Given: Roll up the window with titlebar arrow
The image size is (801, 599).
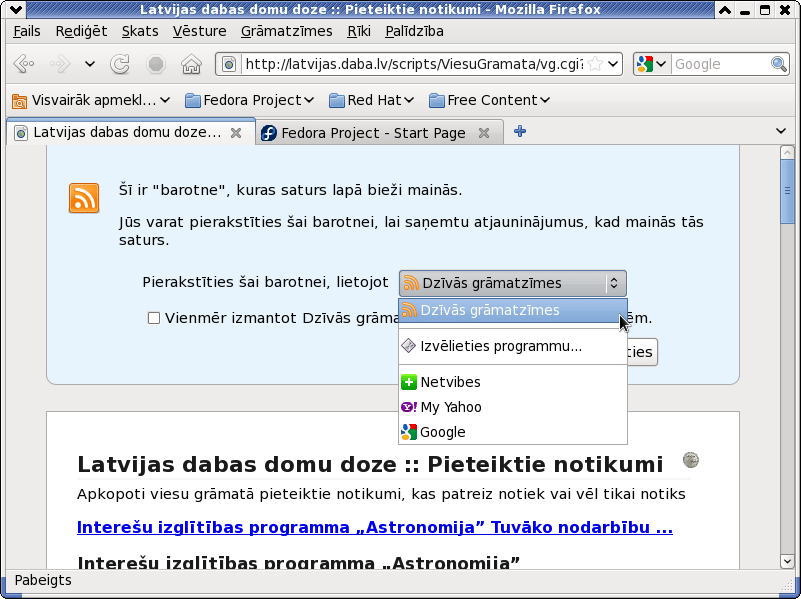Looking at the screenshot, I should point(725,9).
